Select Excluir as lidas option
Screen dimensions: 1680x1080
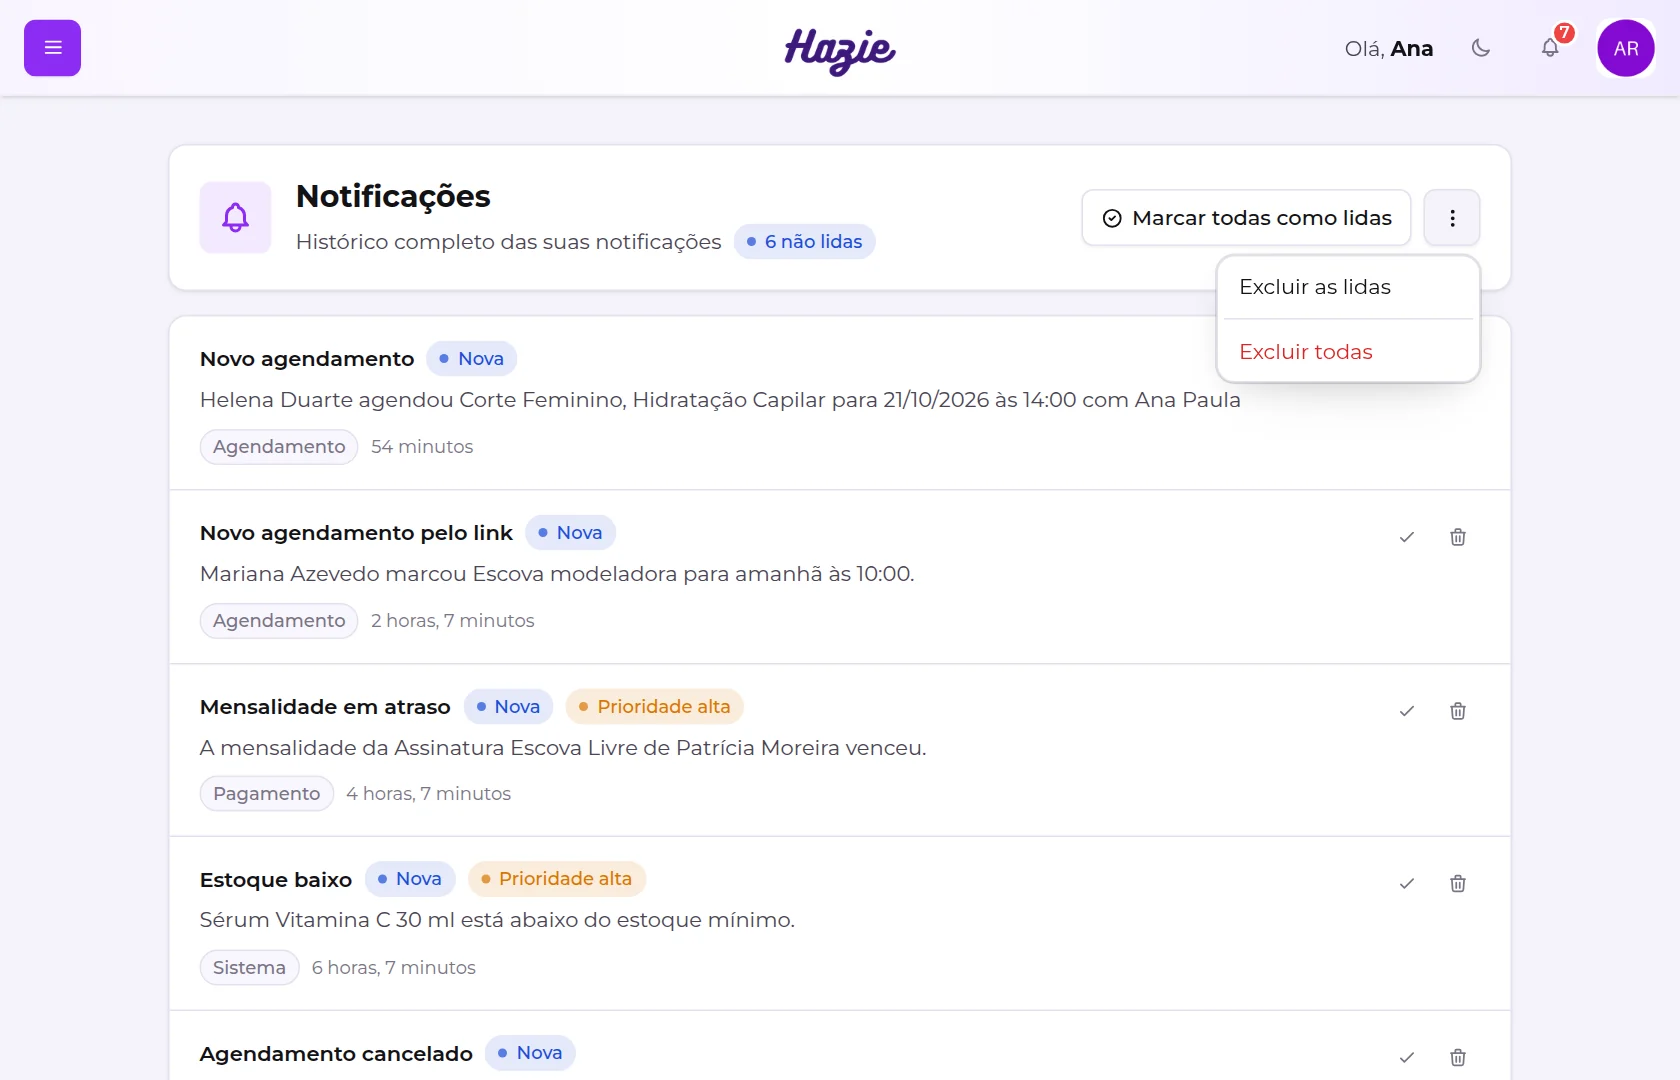pyautogui.click(x=1348, y=287)
